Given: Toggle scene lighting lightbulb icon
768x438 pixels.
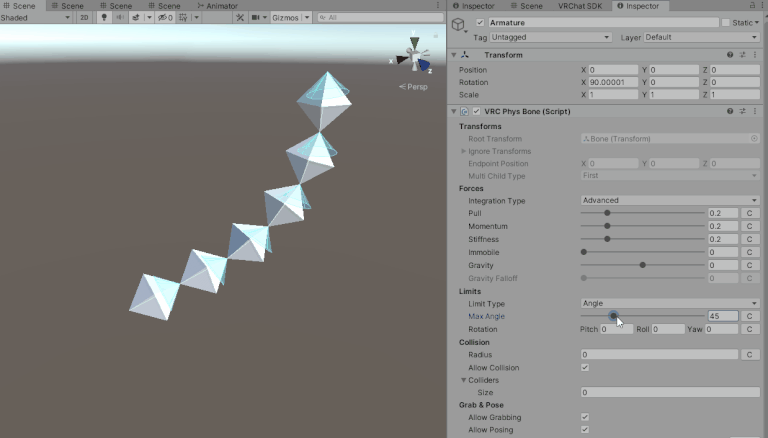Looking at the screenshot, I should (x=104, y=18).
